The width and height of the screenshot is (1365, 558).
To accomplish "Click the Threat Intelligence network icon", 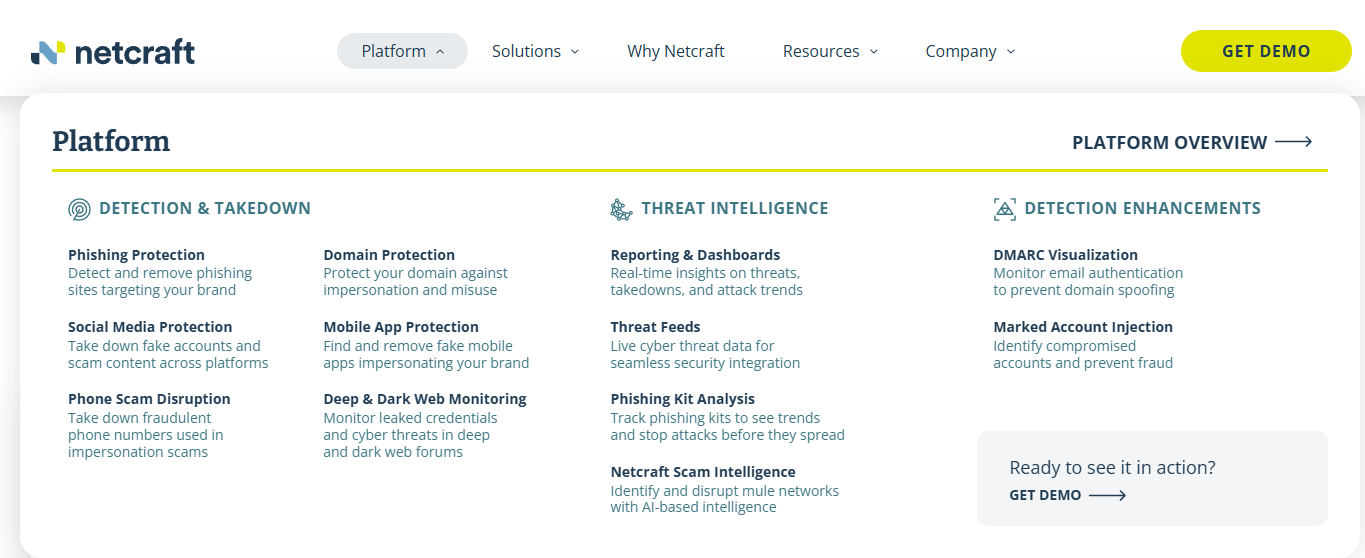I will coord(621,209).
